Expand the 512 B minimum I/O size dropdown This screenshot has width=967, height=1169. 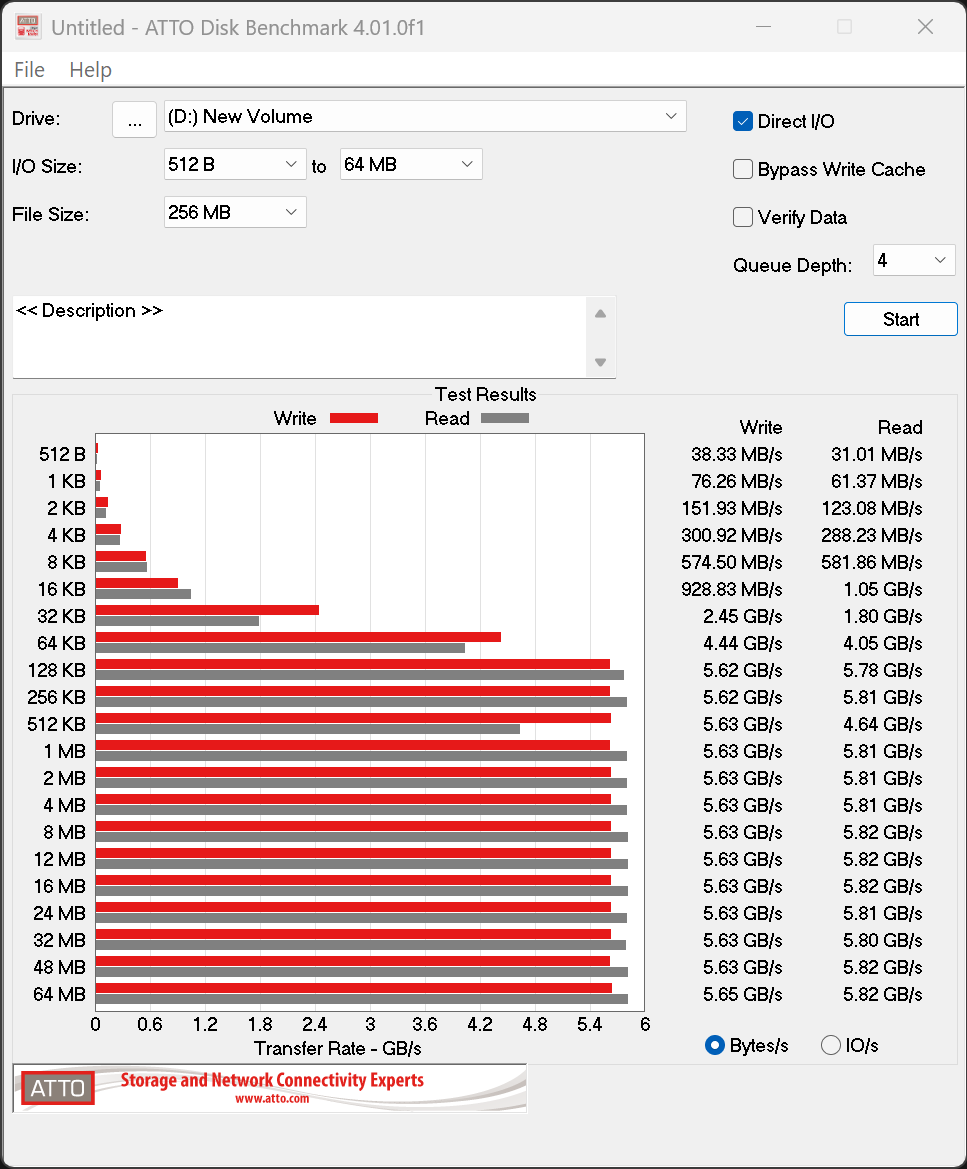(x=235, y=164)
